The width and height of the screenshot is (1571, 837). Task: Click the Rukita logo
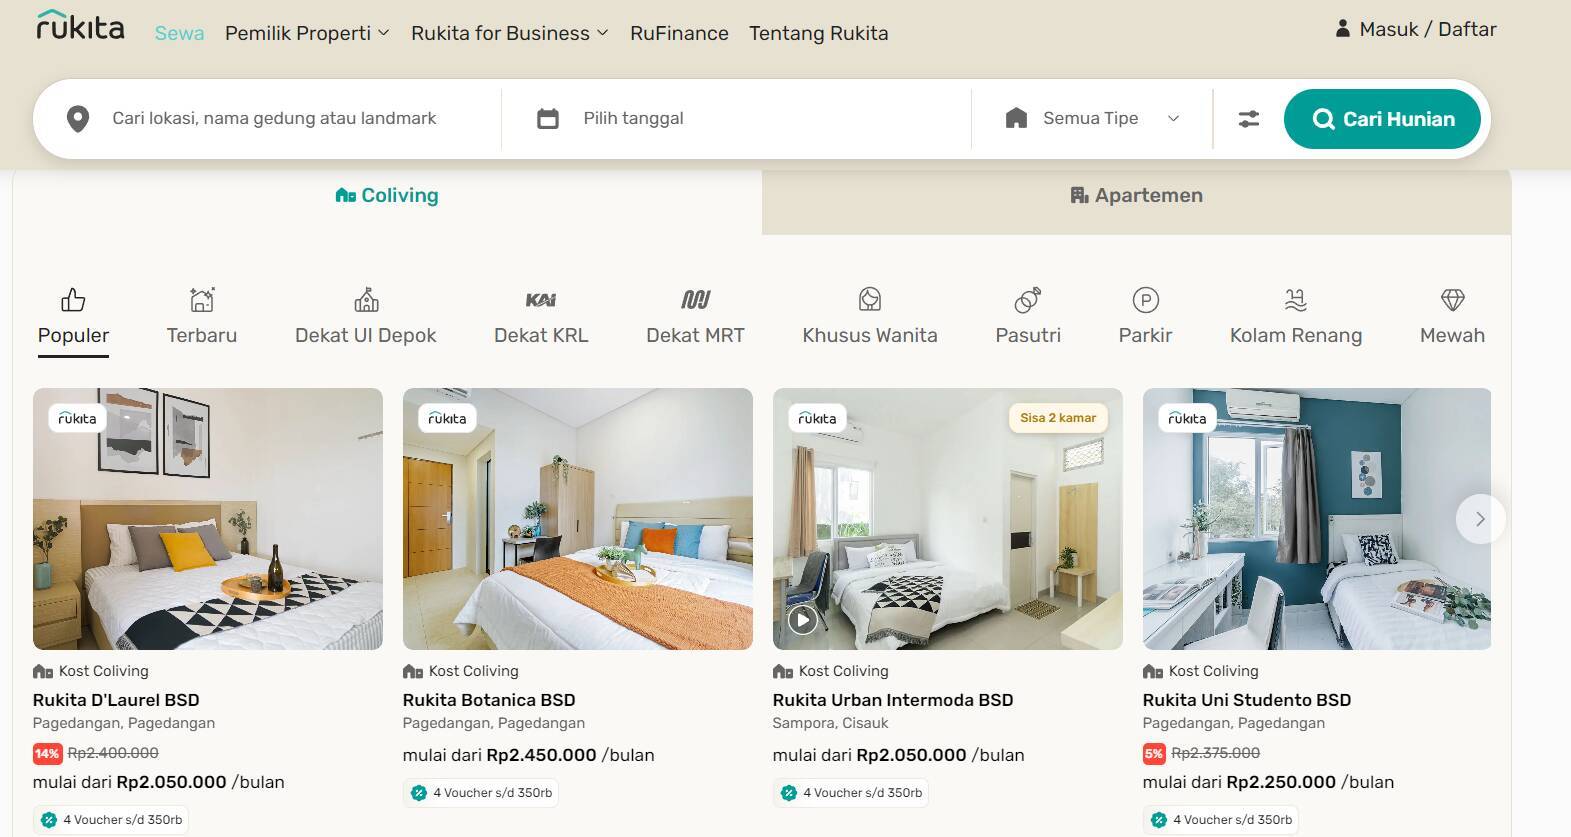pos(80,26)
